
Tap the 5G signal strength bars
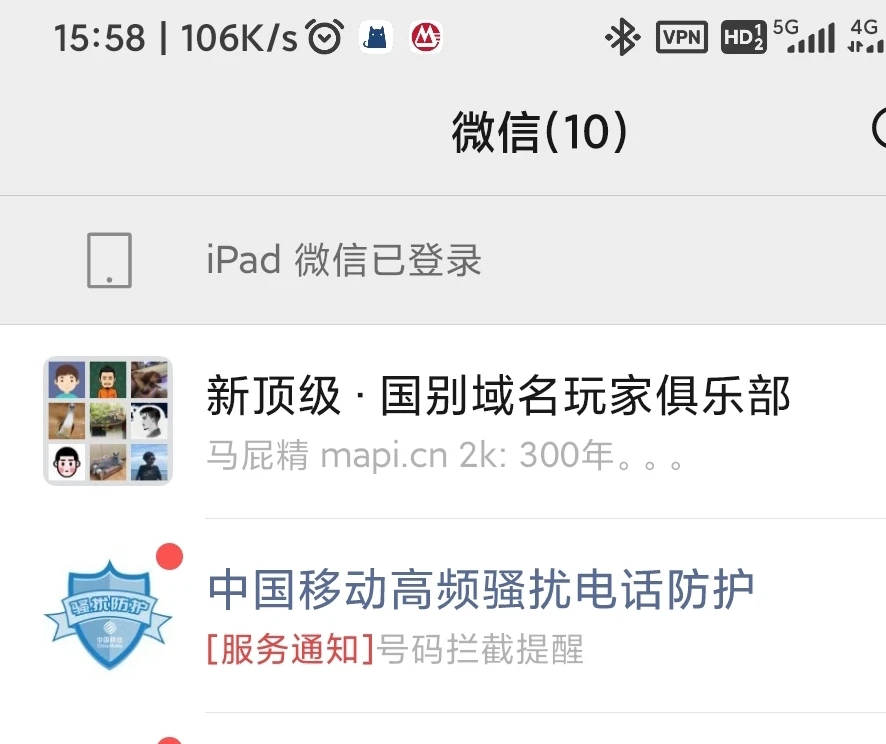coord(805,37)
